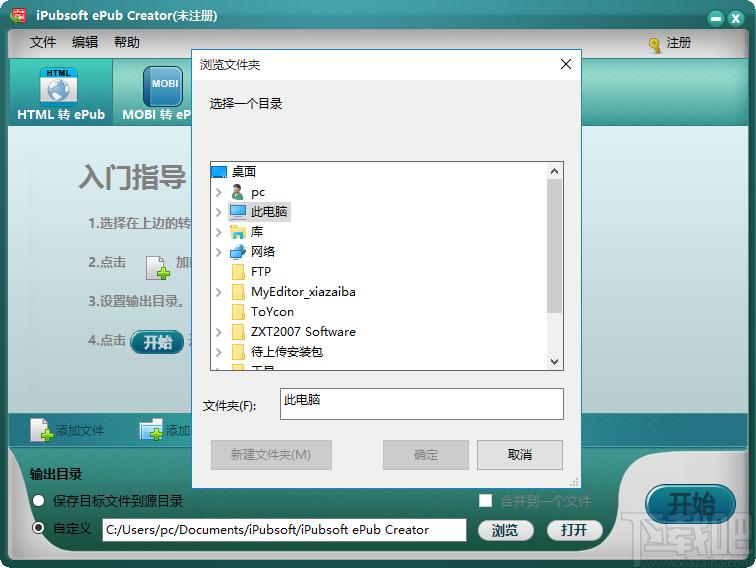
Task: Click the 文件夹(F) folder name input field
Action: click(421, 404)
